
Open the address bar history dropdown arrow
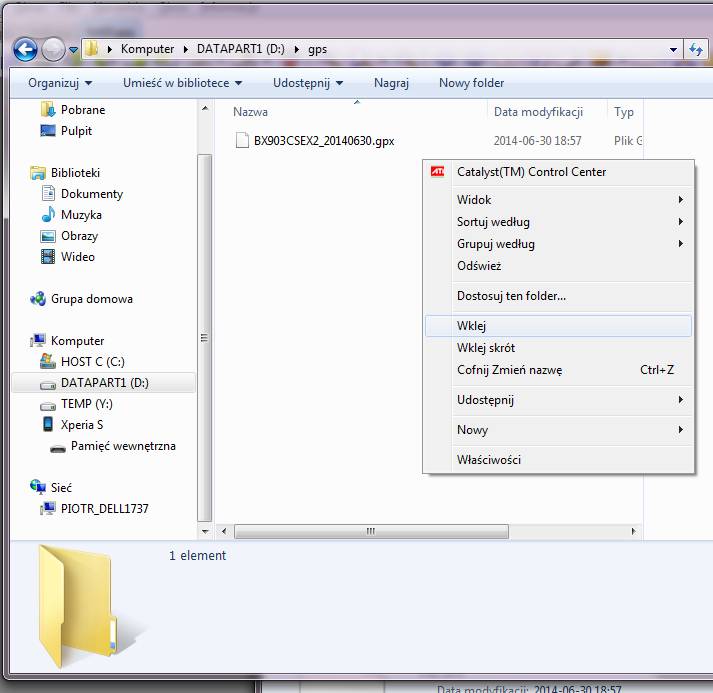click(x=673, y=49)
